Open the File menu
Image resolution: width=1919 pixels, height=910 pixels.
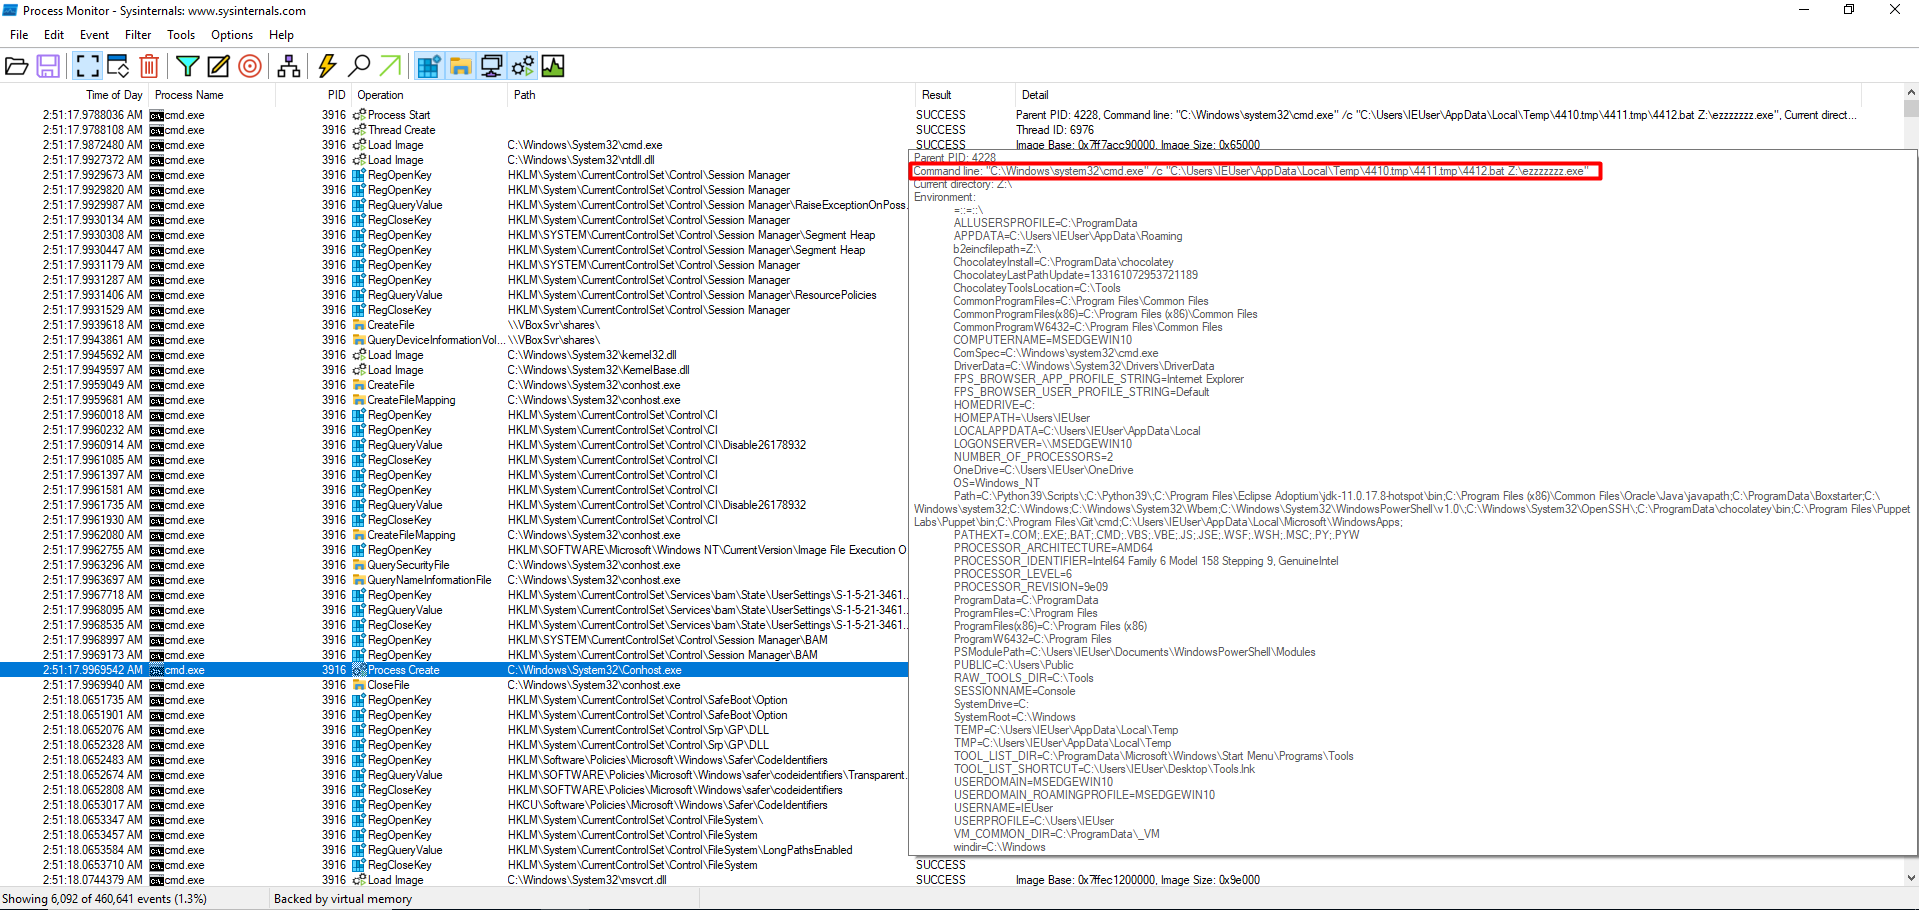point(19,35)
